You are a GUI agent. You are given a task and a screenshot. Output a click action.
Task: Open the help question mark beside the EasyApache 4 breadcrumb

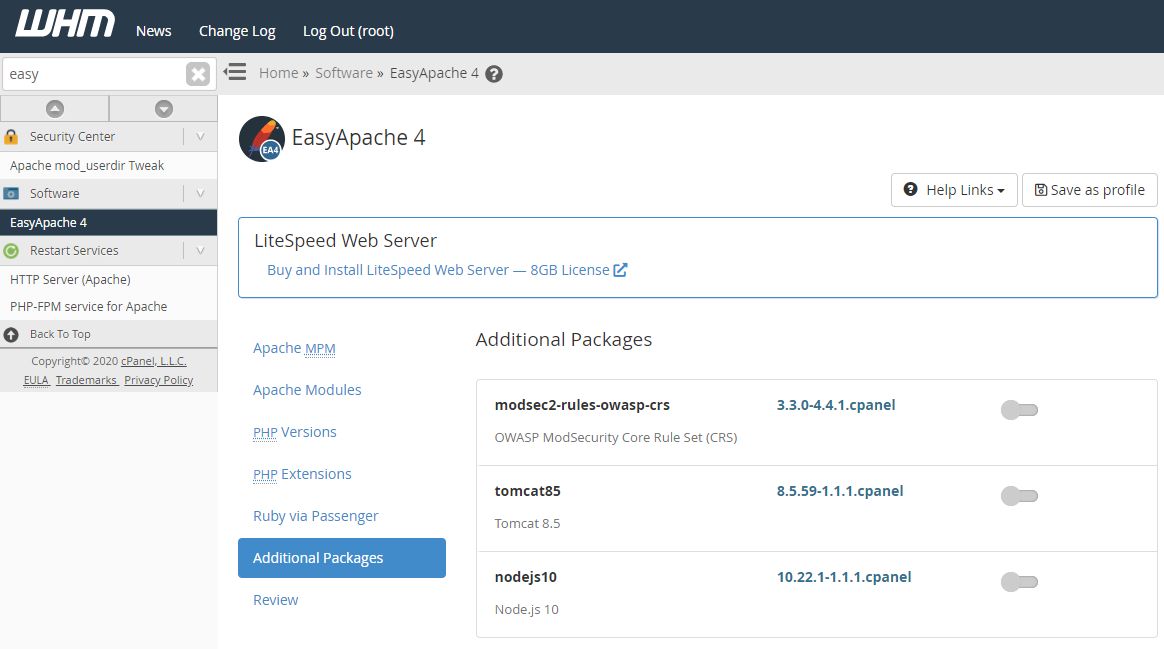pos(494,74)
